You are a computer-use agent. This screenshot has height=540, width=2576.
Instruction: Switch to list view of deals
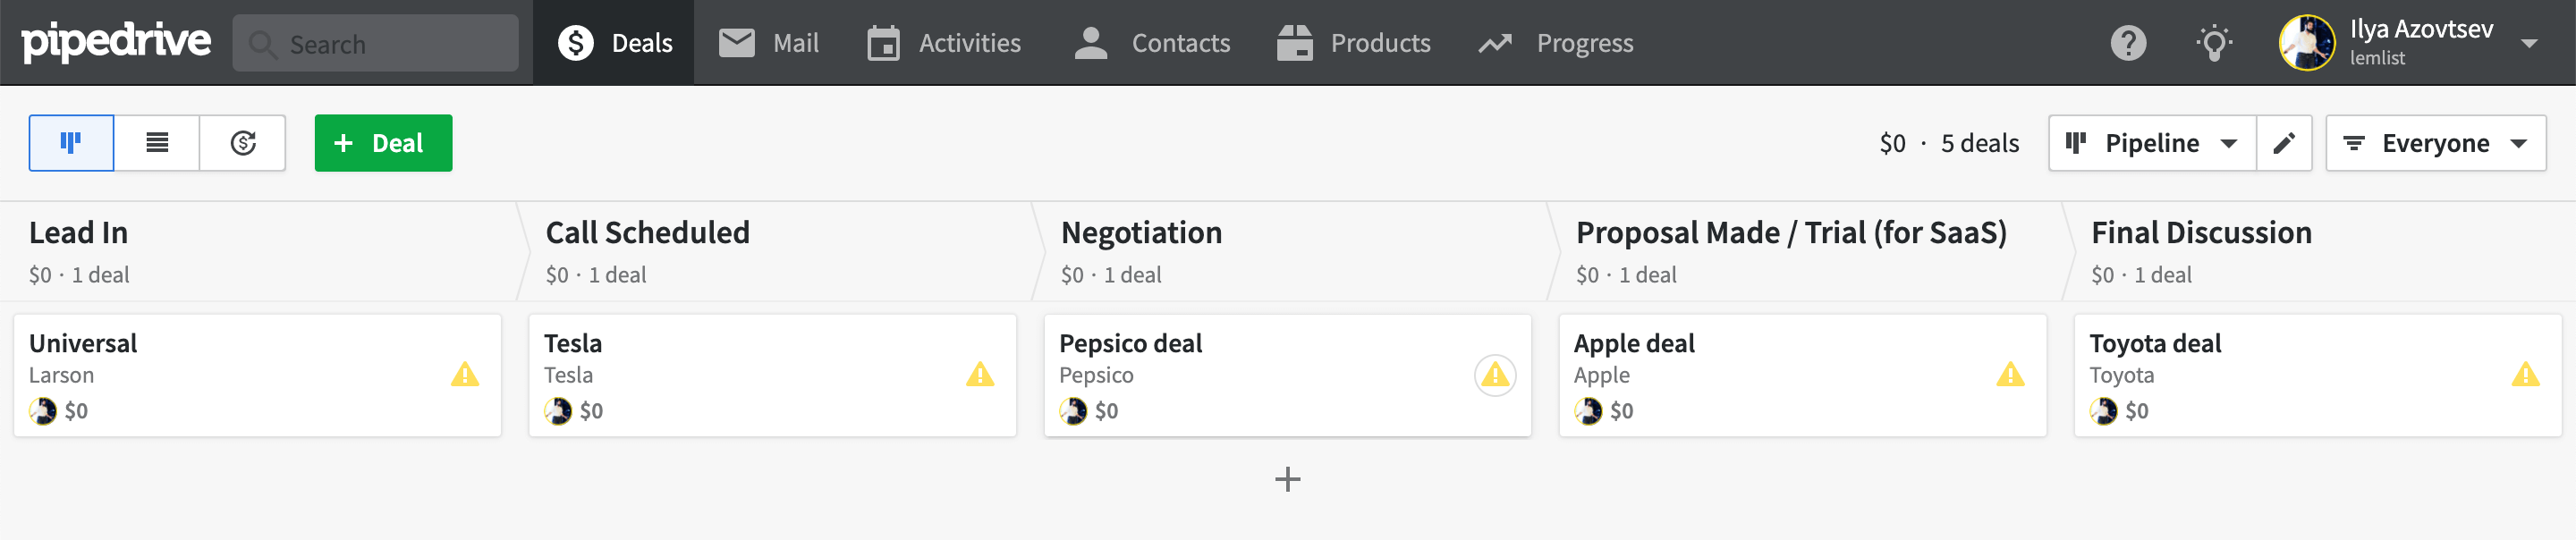157,142
